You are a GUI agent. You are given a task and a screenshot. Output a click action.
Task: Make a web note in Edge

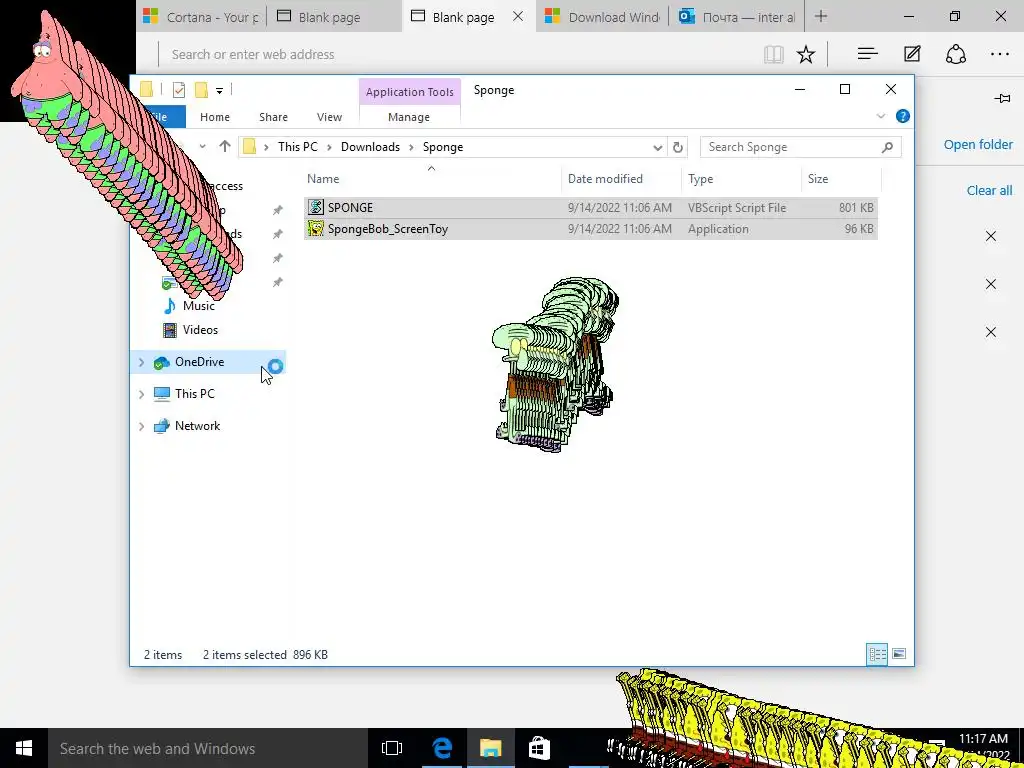click(912, 54)
